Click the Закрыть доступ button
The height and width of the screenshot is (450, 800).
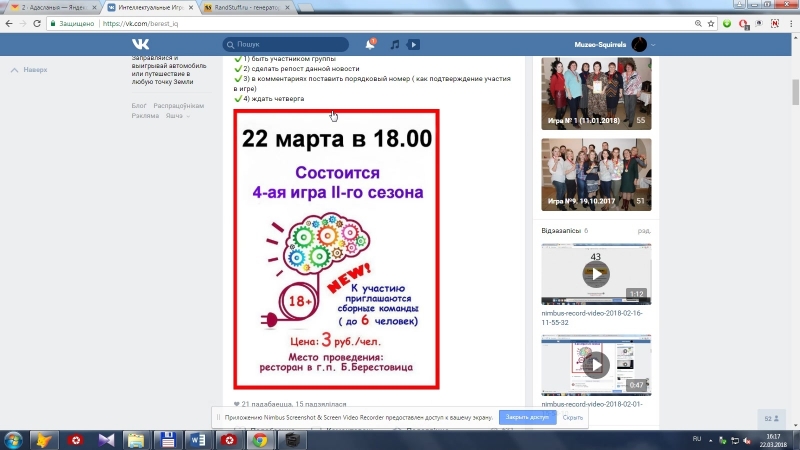(x=527, y=417)
